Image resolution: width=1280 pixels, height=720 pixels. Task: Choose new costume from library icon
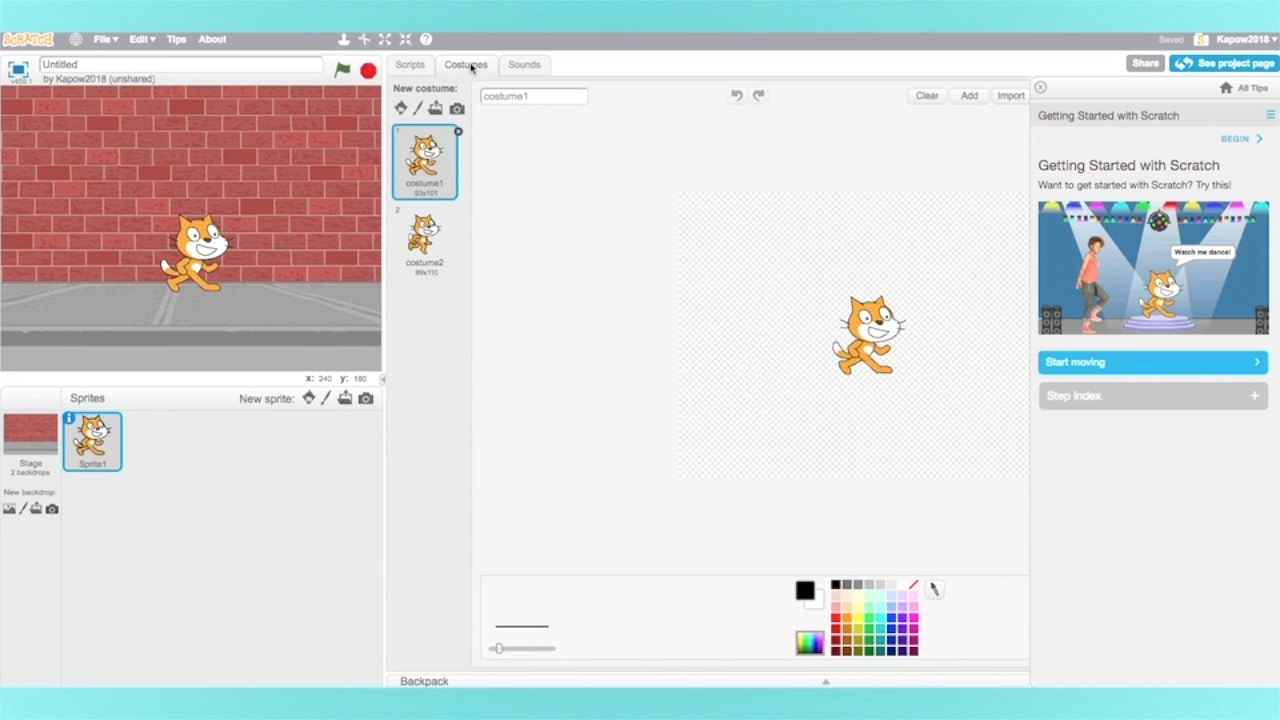401,108
